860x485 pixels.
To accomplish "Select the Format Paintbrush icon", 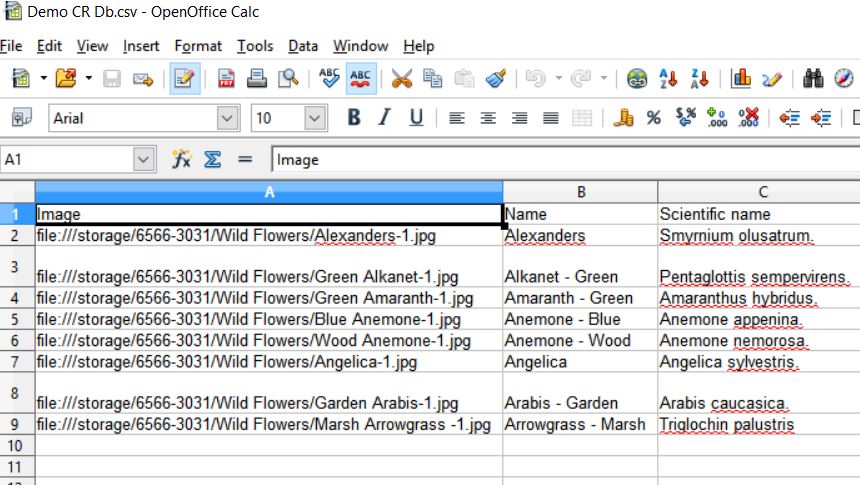I will tap(496, 78).
